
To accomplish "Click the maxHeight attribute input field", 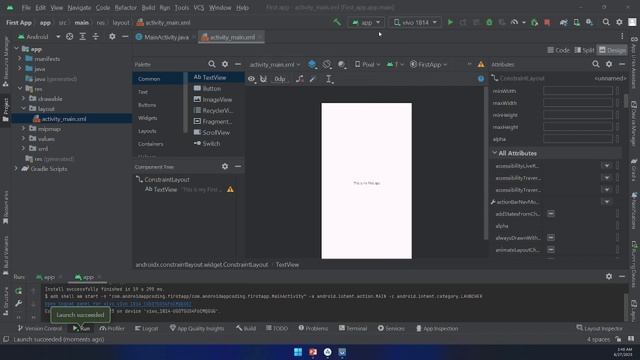I will [x=578, y=127].
